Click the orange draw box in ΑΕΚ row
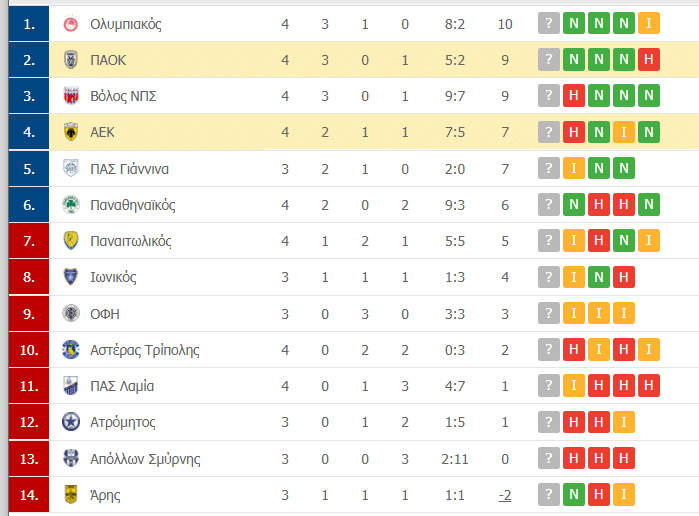Viewport: 699px width, 516px height. click(624, 132)
